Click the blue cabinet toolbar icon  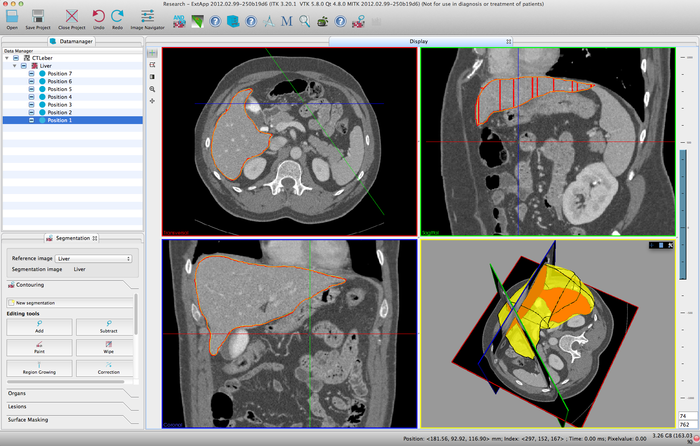[233, 21]
